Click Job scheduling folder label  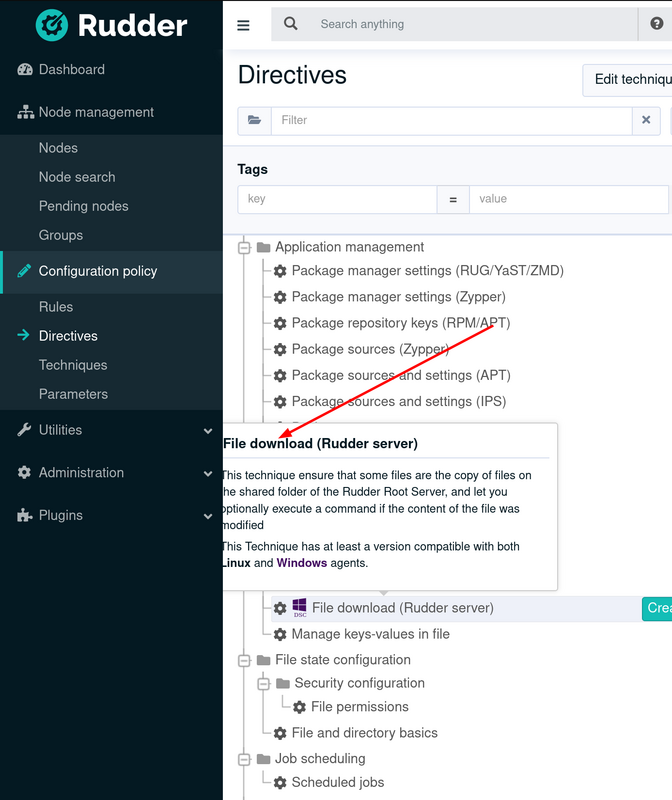point(320,759)
